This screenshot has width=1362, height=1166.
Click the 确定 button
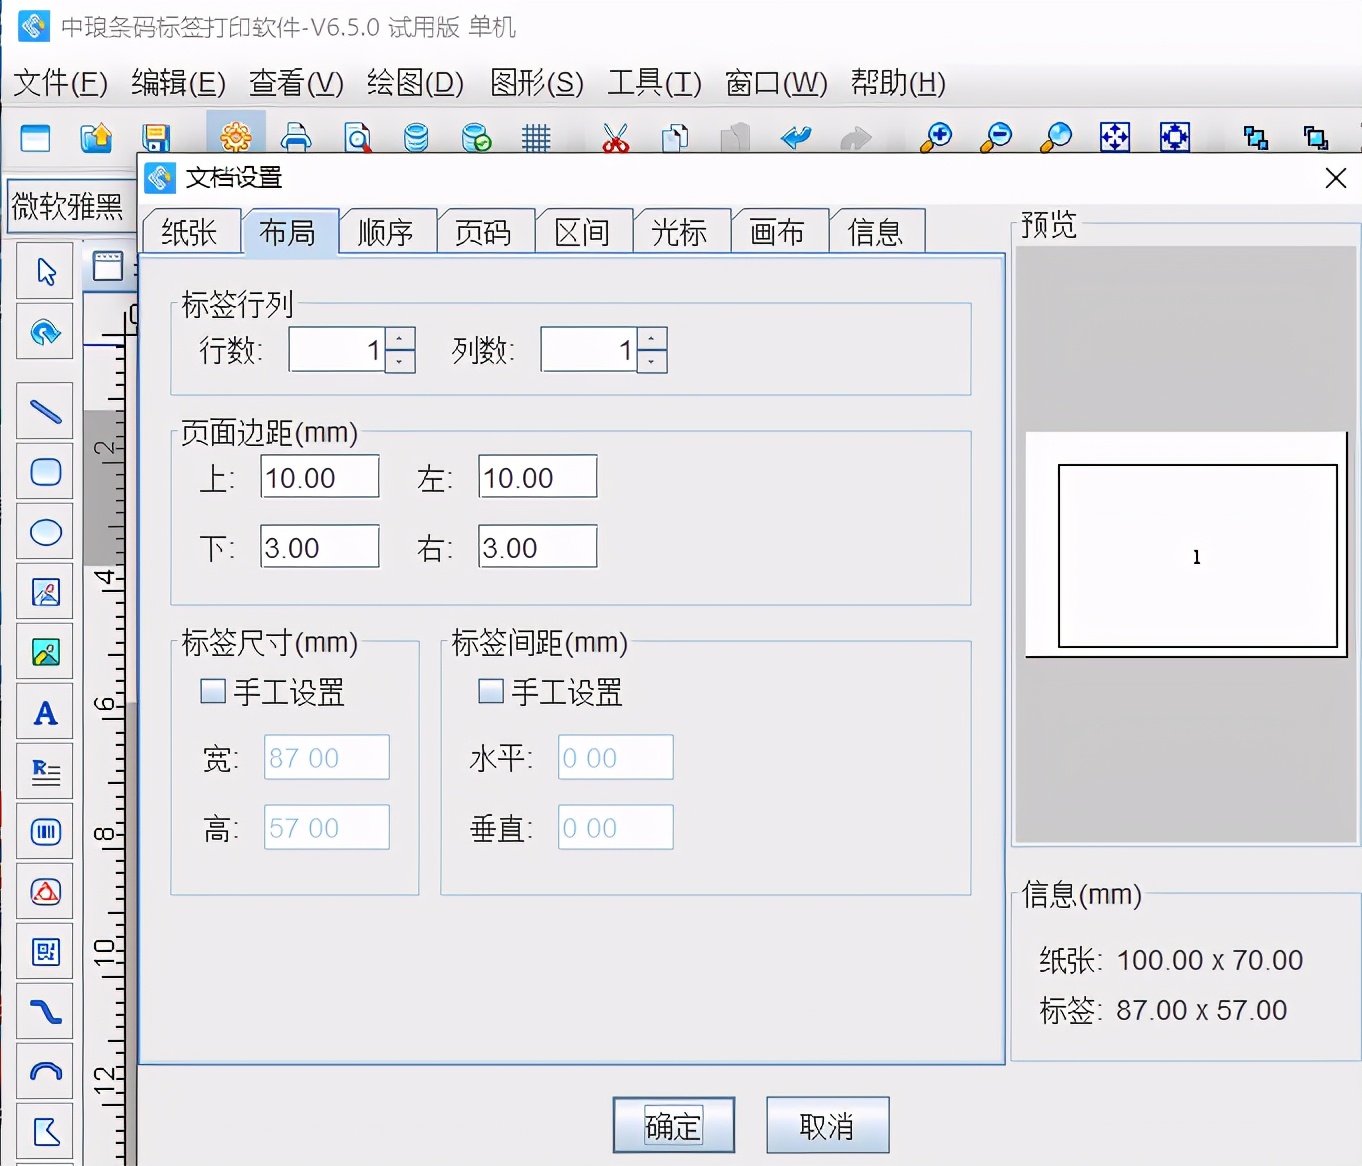tap(673, 1125)
